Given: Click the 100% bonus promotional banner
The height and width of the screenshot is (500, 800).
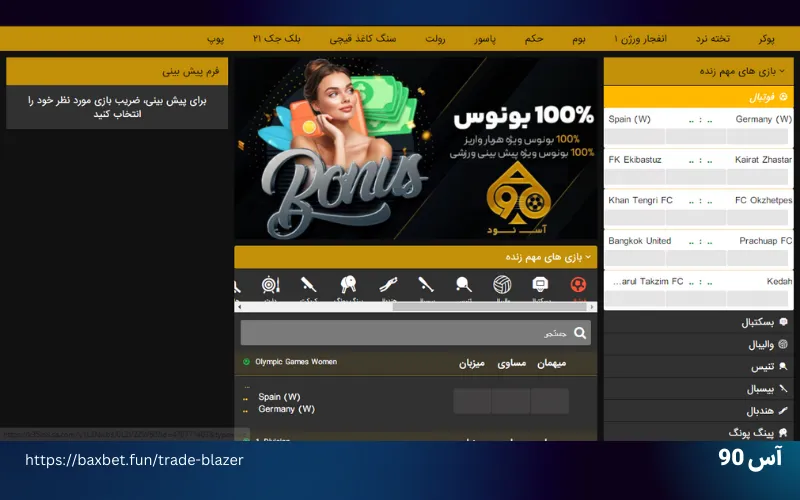Looking at the screenshot, I should point(415,148).
